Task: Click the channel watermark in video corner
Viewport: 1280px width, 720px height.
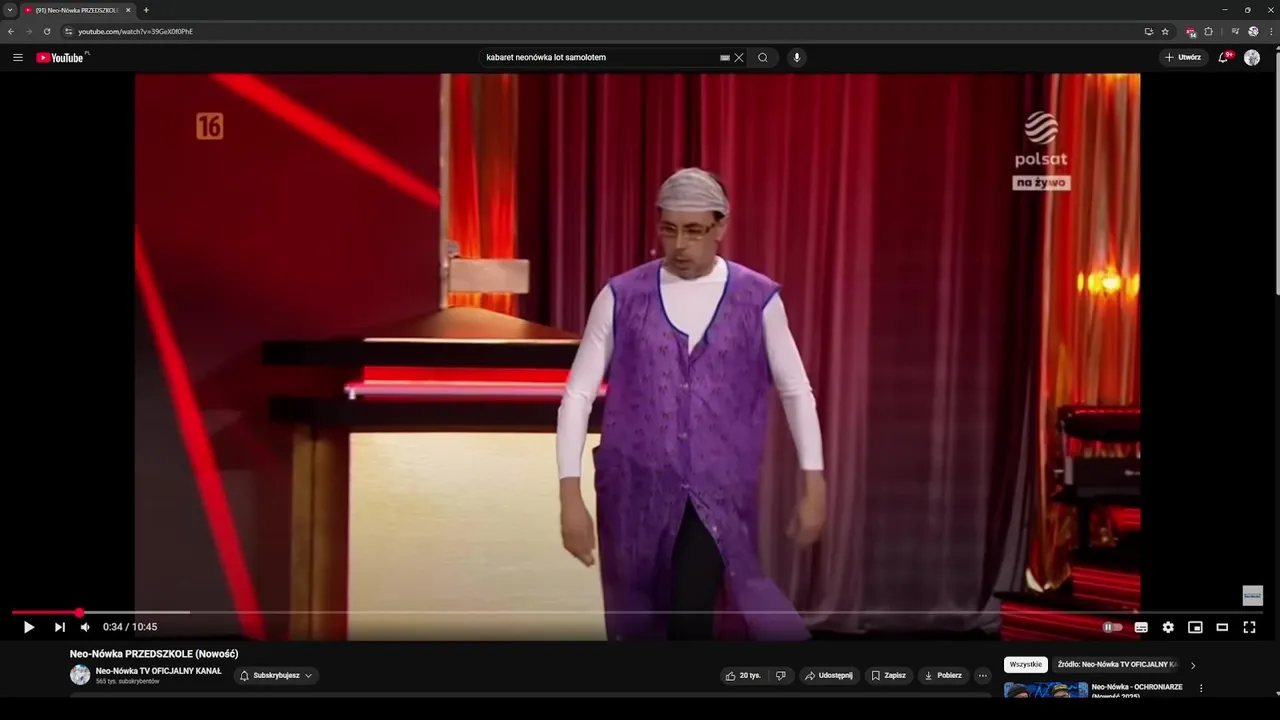Action: pos(1252,595)
